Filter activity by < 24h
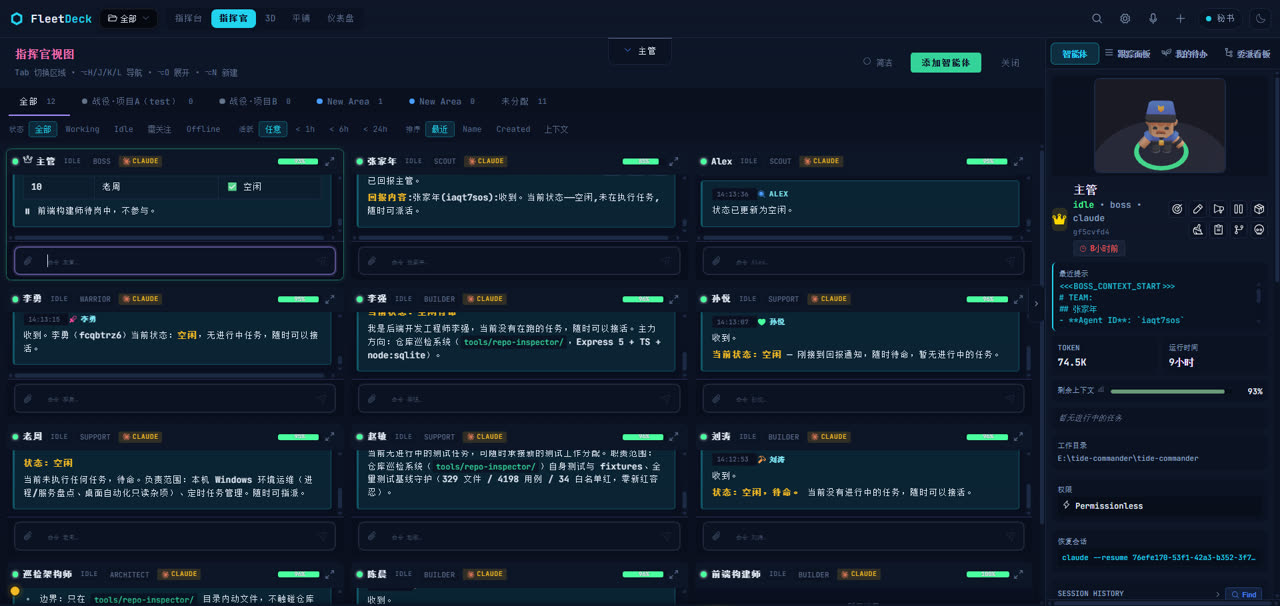The width and height of the screenshot is (1280, 606). point(375,129)
